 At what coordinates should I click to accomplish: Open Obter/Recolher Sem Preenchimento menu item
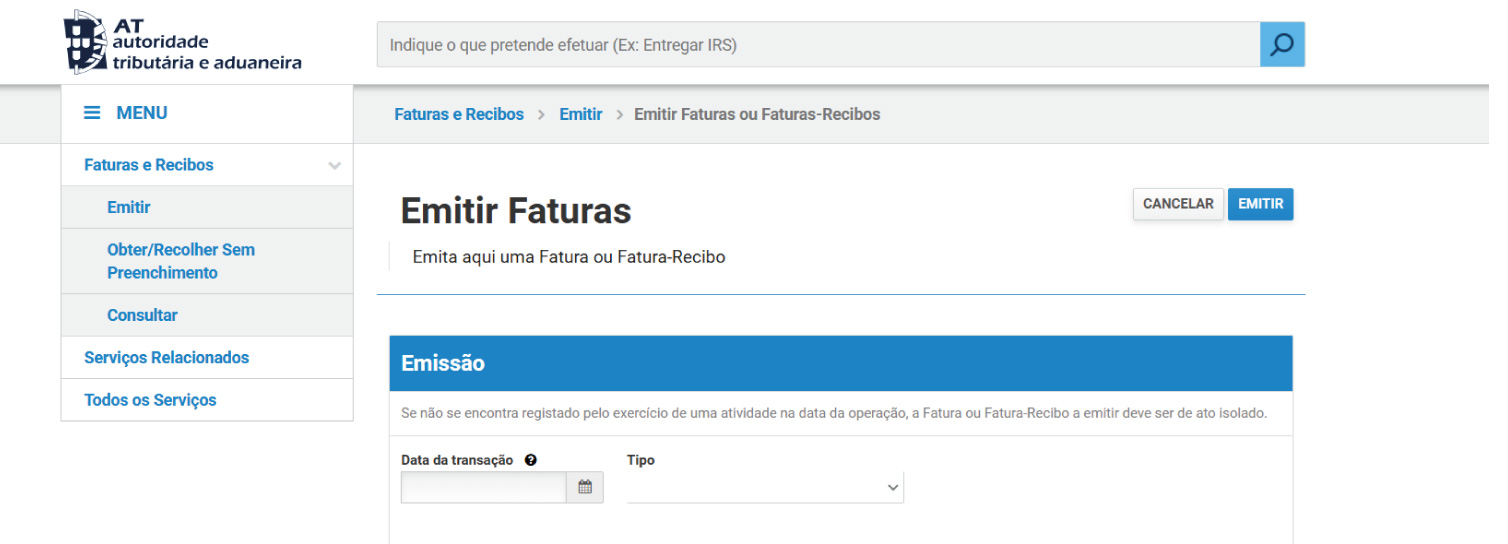click(x=181, y=261)
